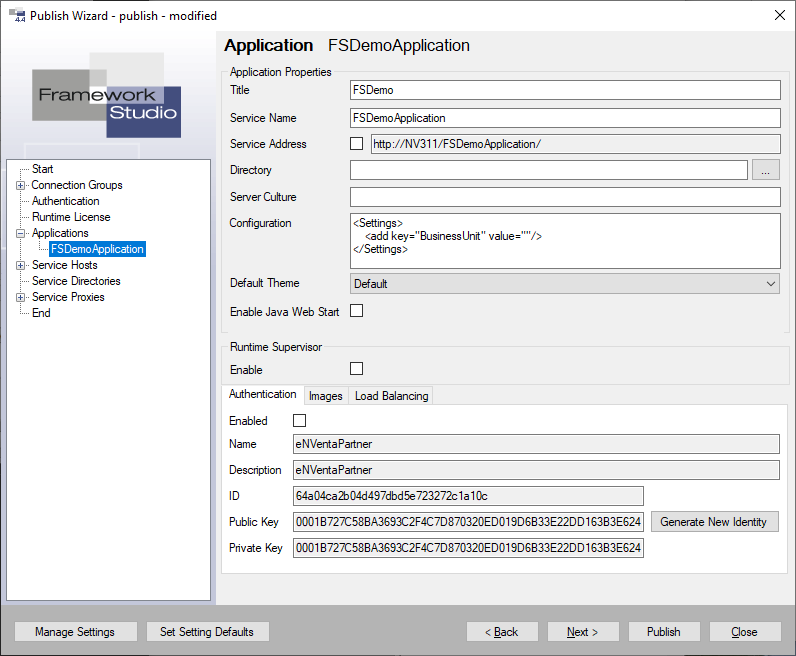Select FSDemoApplication tree node
796x656 pixels.
tap(97, 249)
